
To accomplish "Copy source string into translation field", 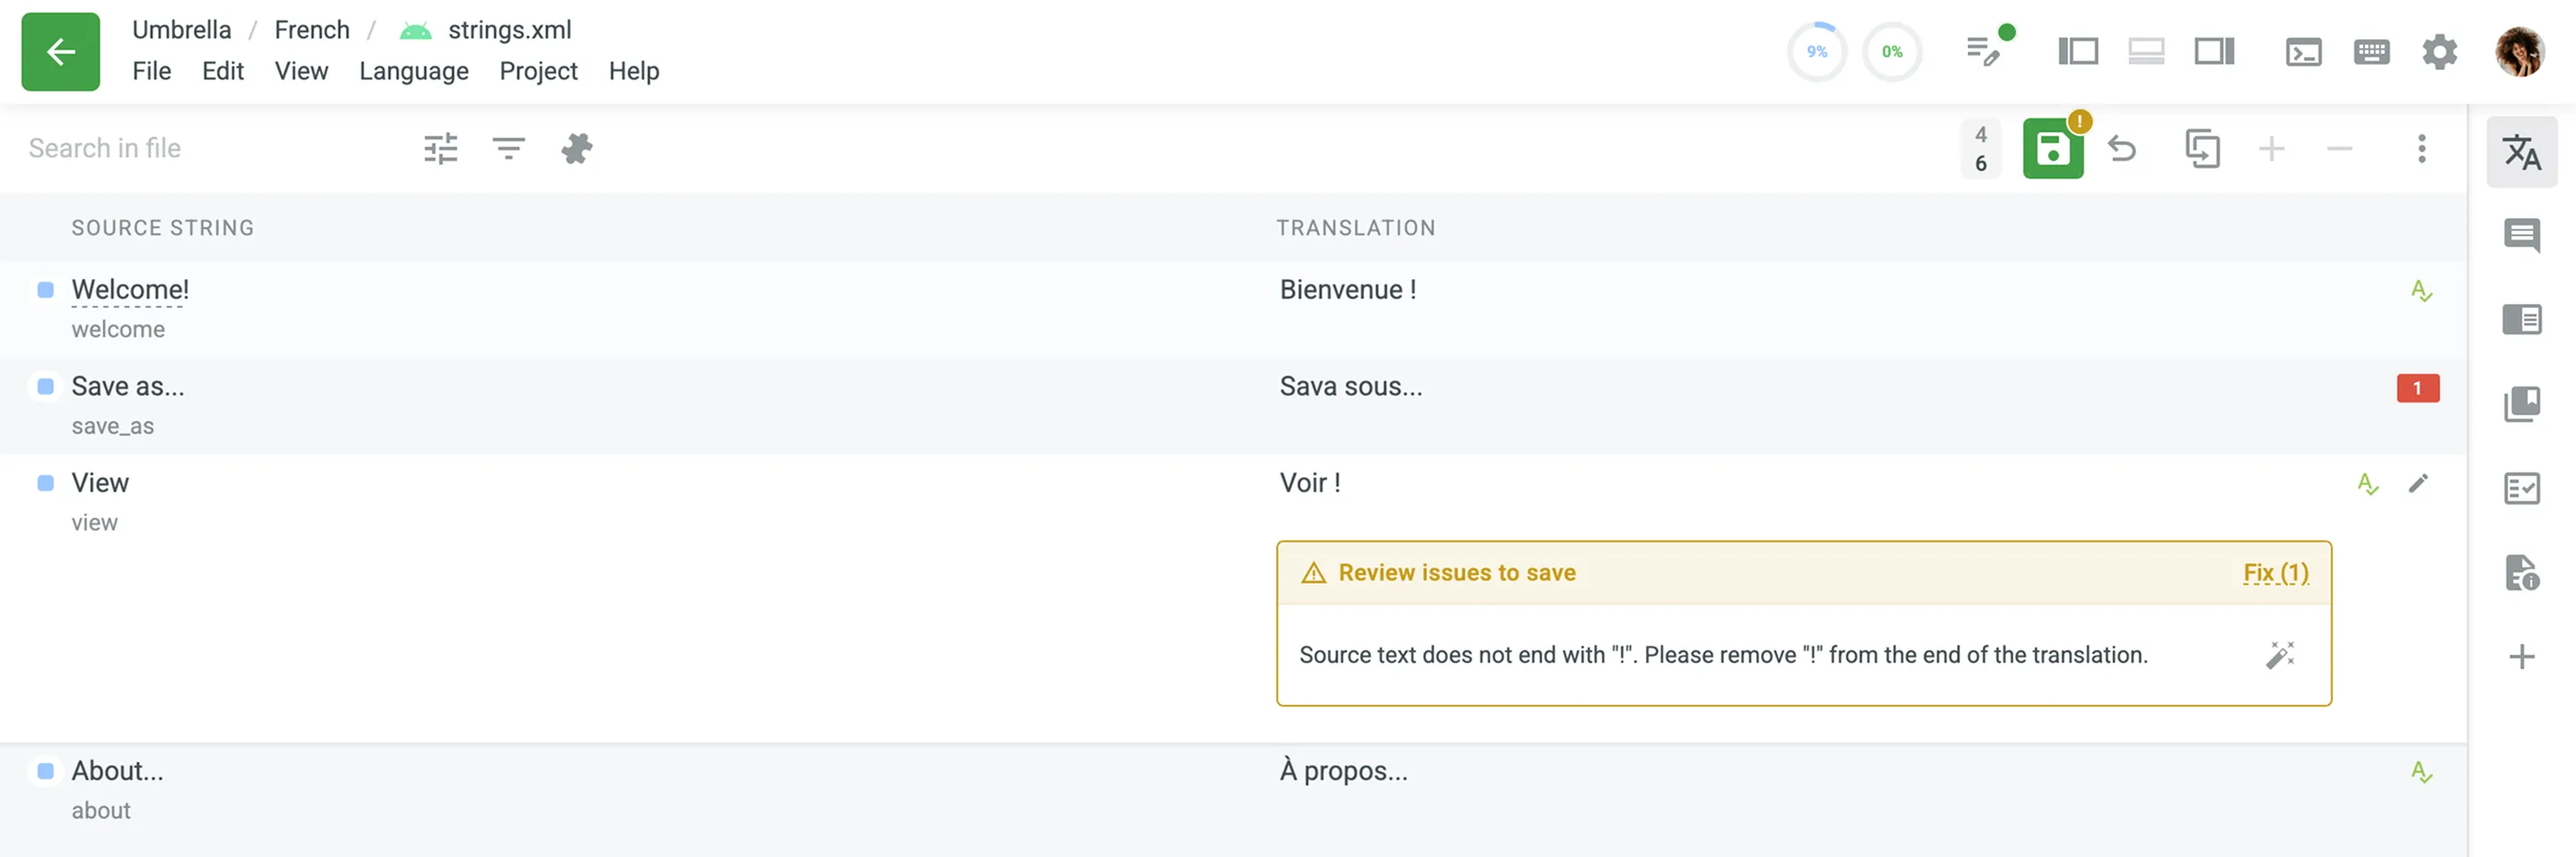I will point(2200,148).
